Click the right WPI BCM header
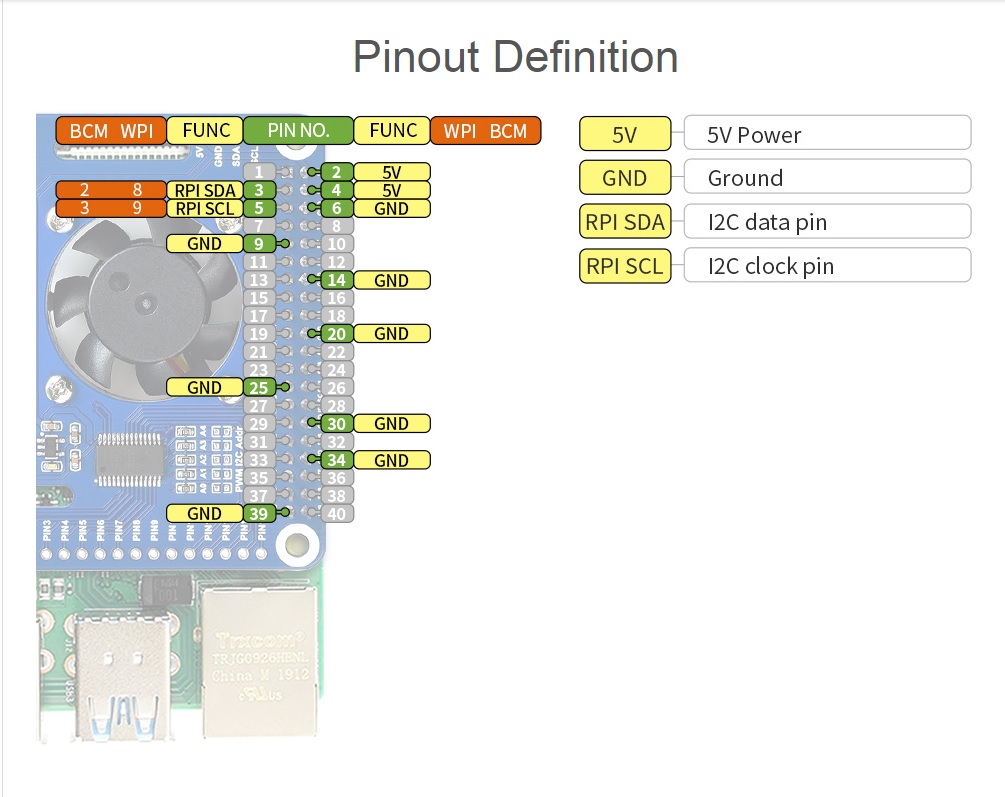This screenshot has width=1005, height=797. click(485, 130)
